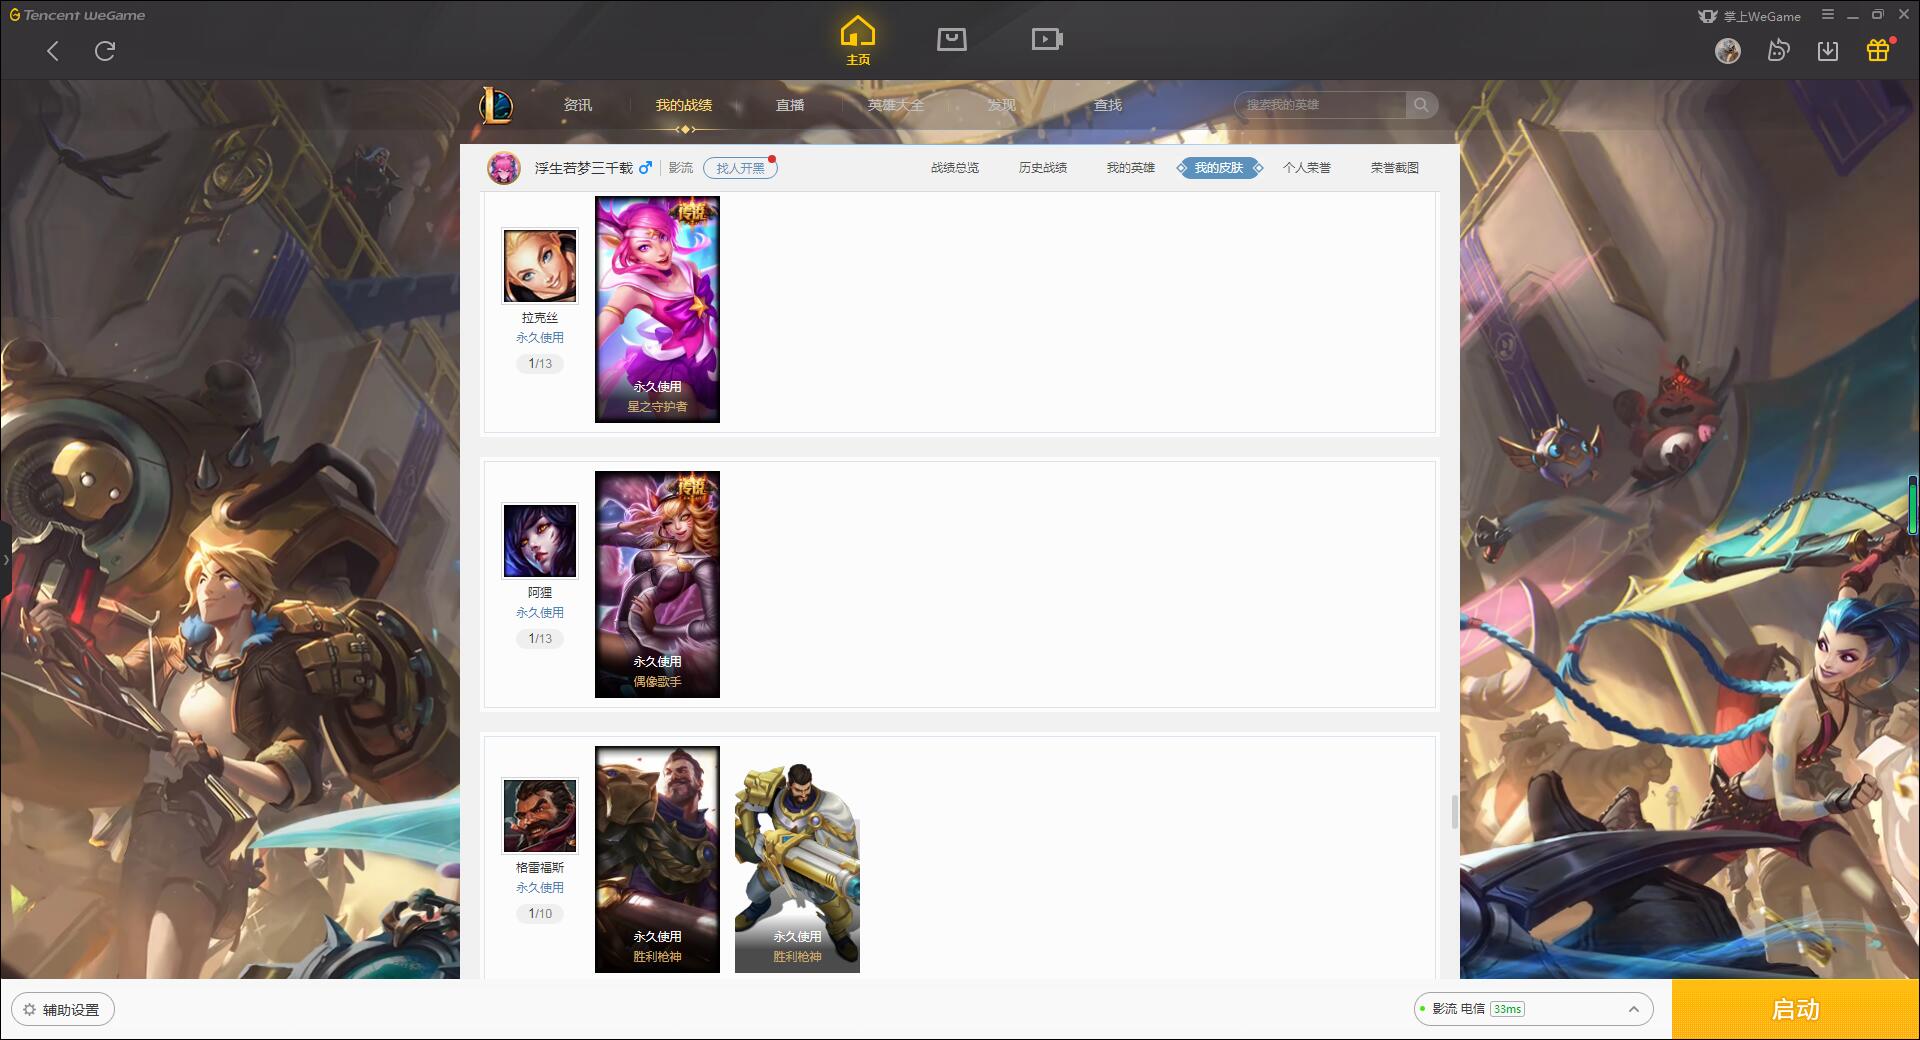This screenshot has height=1040, width=1920.
Task: Open the community chat icon
Action: coord(1778,51)
